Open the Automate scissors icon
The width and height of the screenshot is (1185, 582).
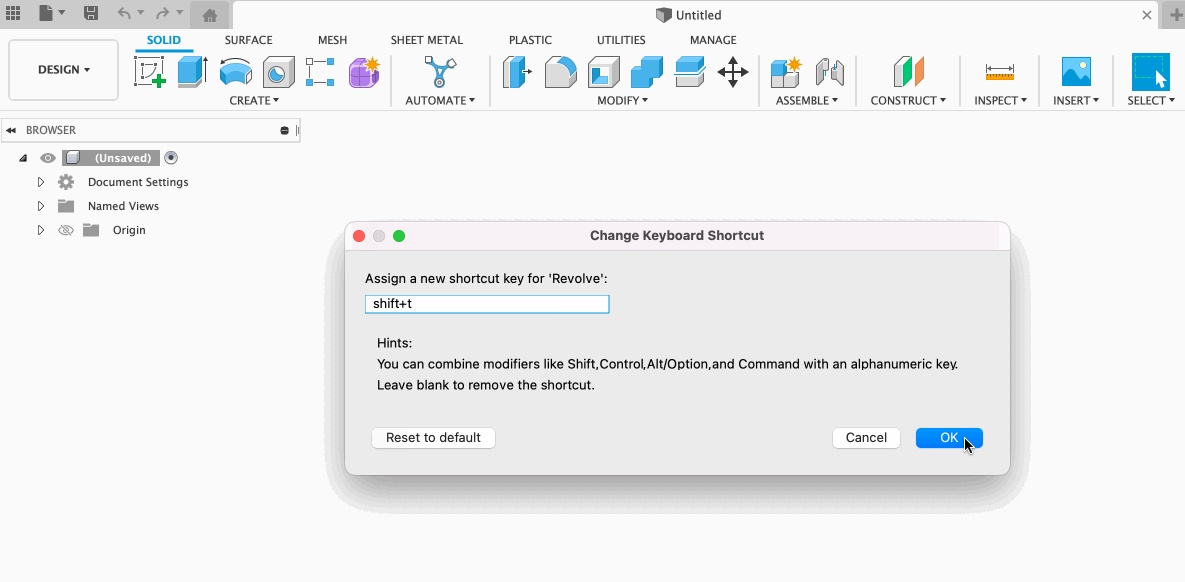point(440,72)
